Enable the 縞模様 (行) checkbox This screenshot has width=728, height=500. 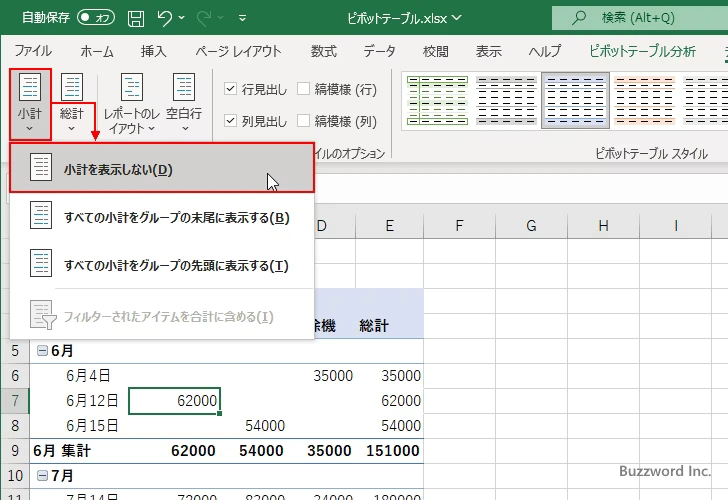pos(303,89)
